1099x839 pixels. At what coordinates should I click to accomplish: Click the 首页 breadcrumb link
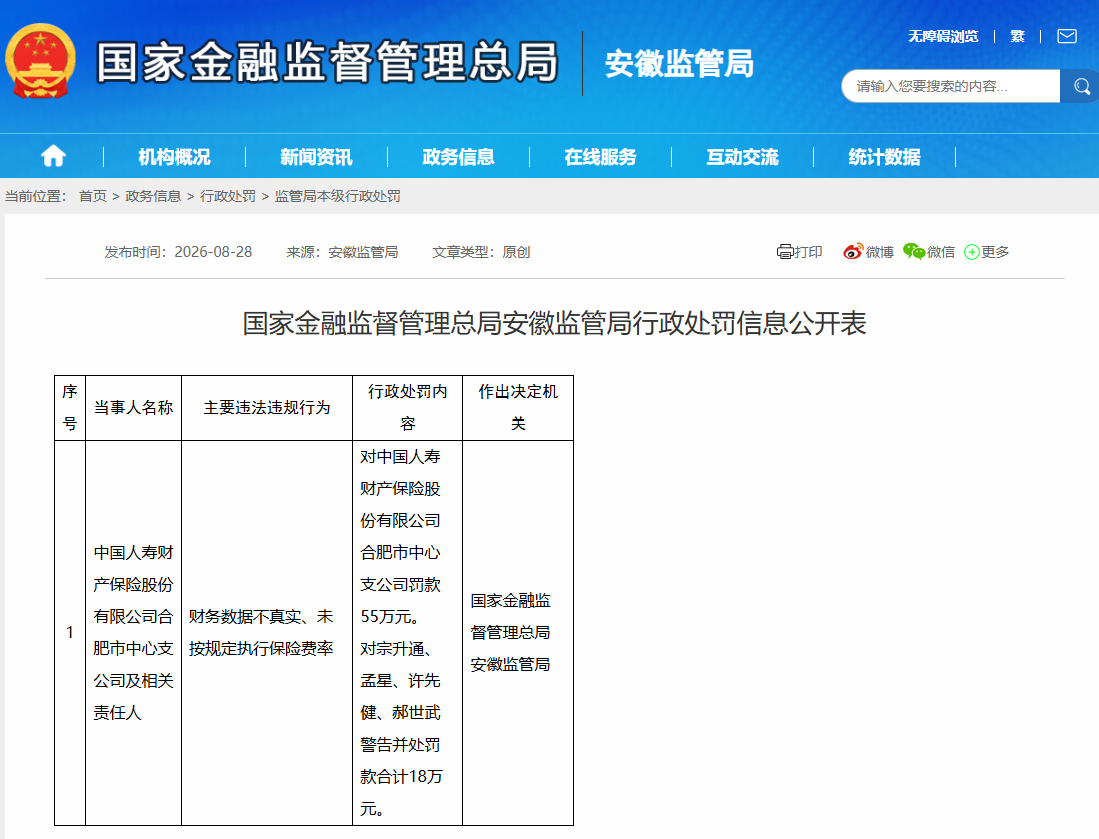[93, 196]
